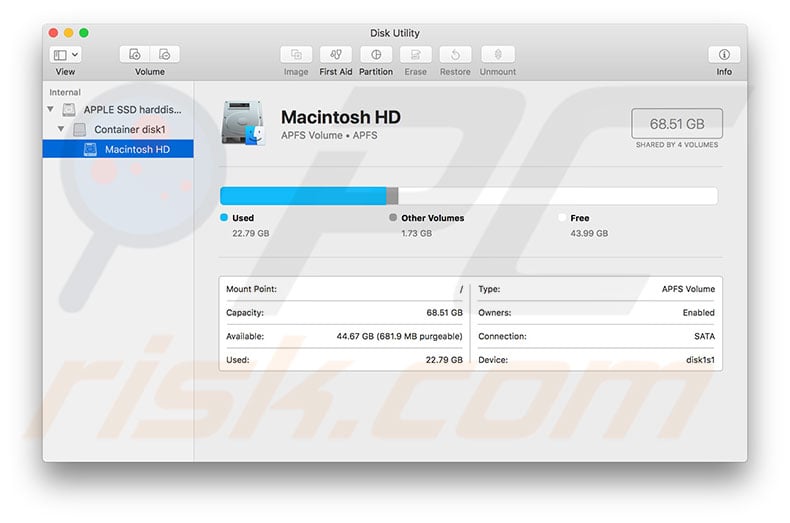
Task: Click the white free space bar segment
Action: click(x=558, y=196)
